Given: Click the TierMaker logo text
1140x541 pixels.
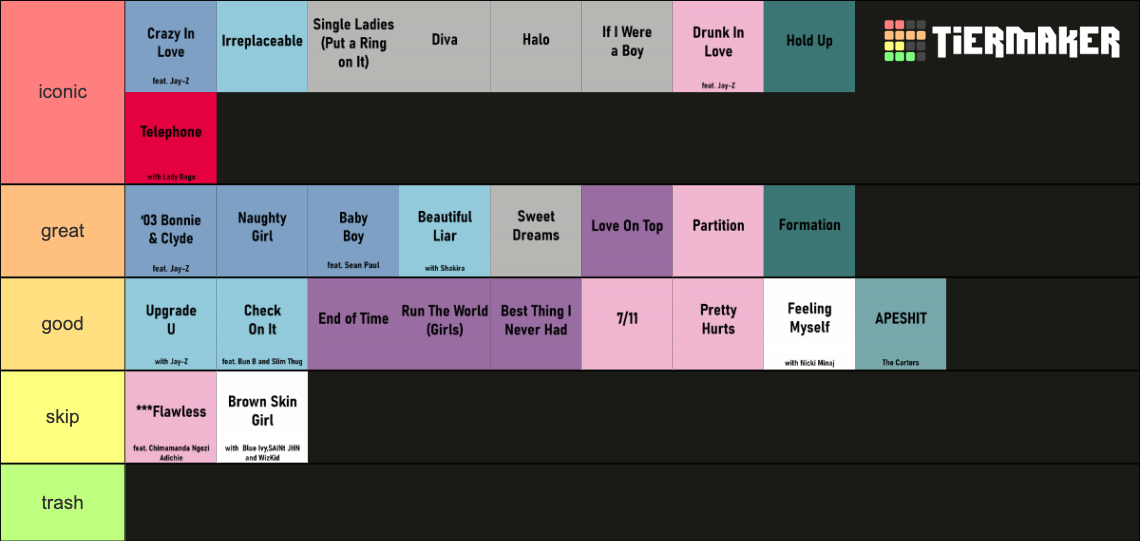Looking at the screenshot, I should click(x=1026, y=41).
